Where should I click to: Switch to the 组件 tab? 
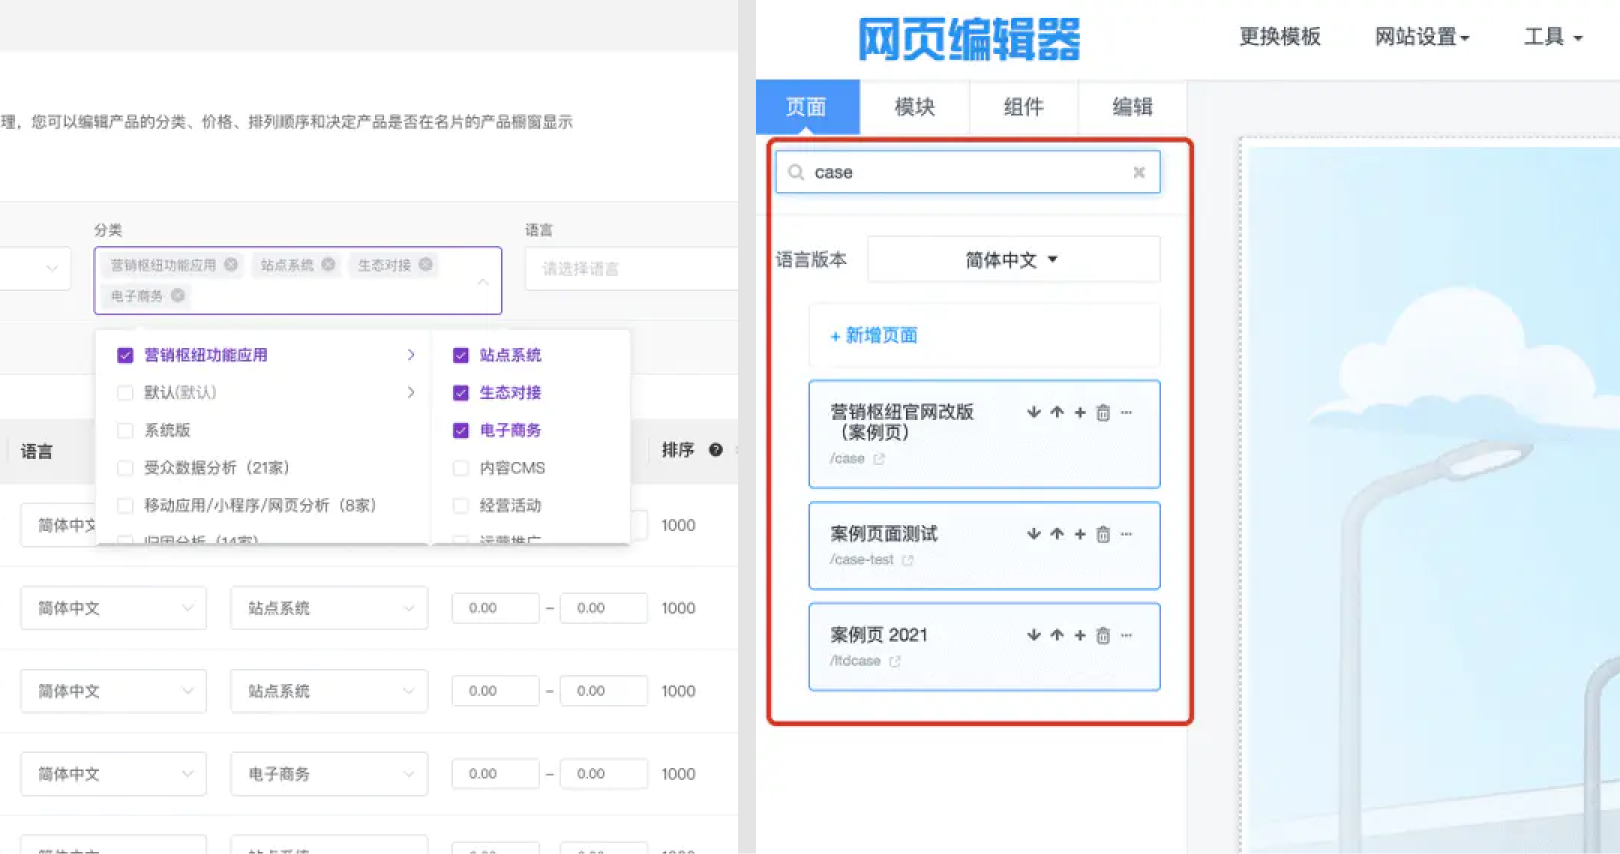(1023, 107)
